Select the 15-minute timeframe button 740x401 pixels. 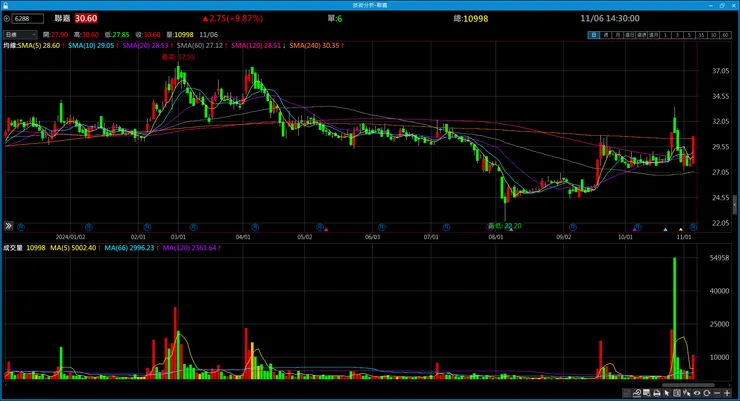(x=701, y=35)
